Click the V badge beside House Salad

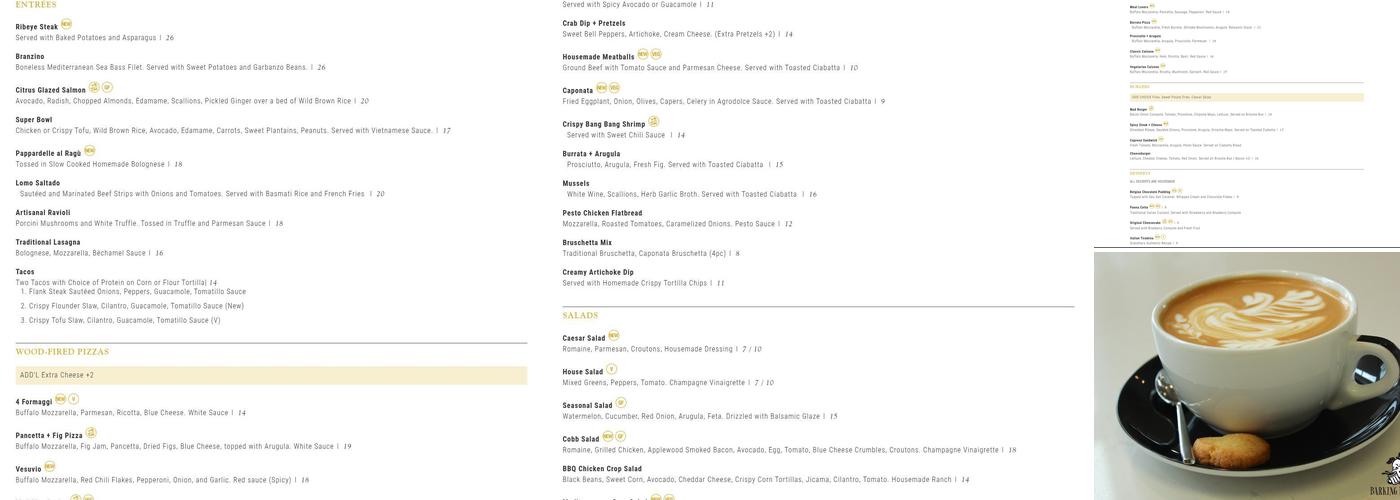tap(612, 369)
